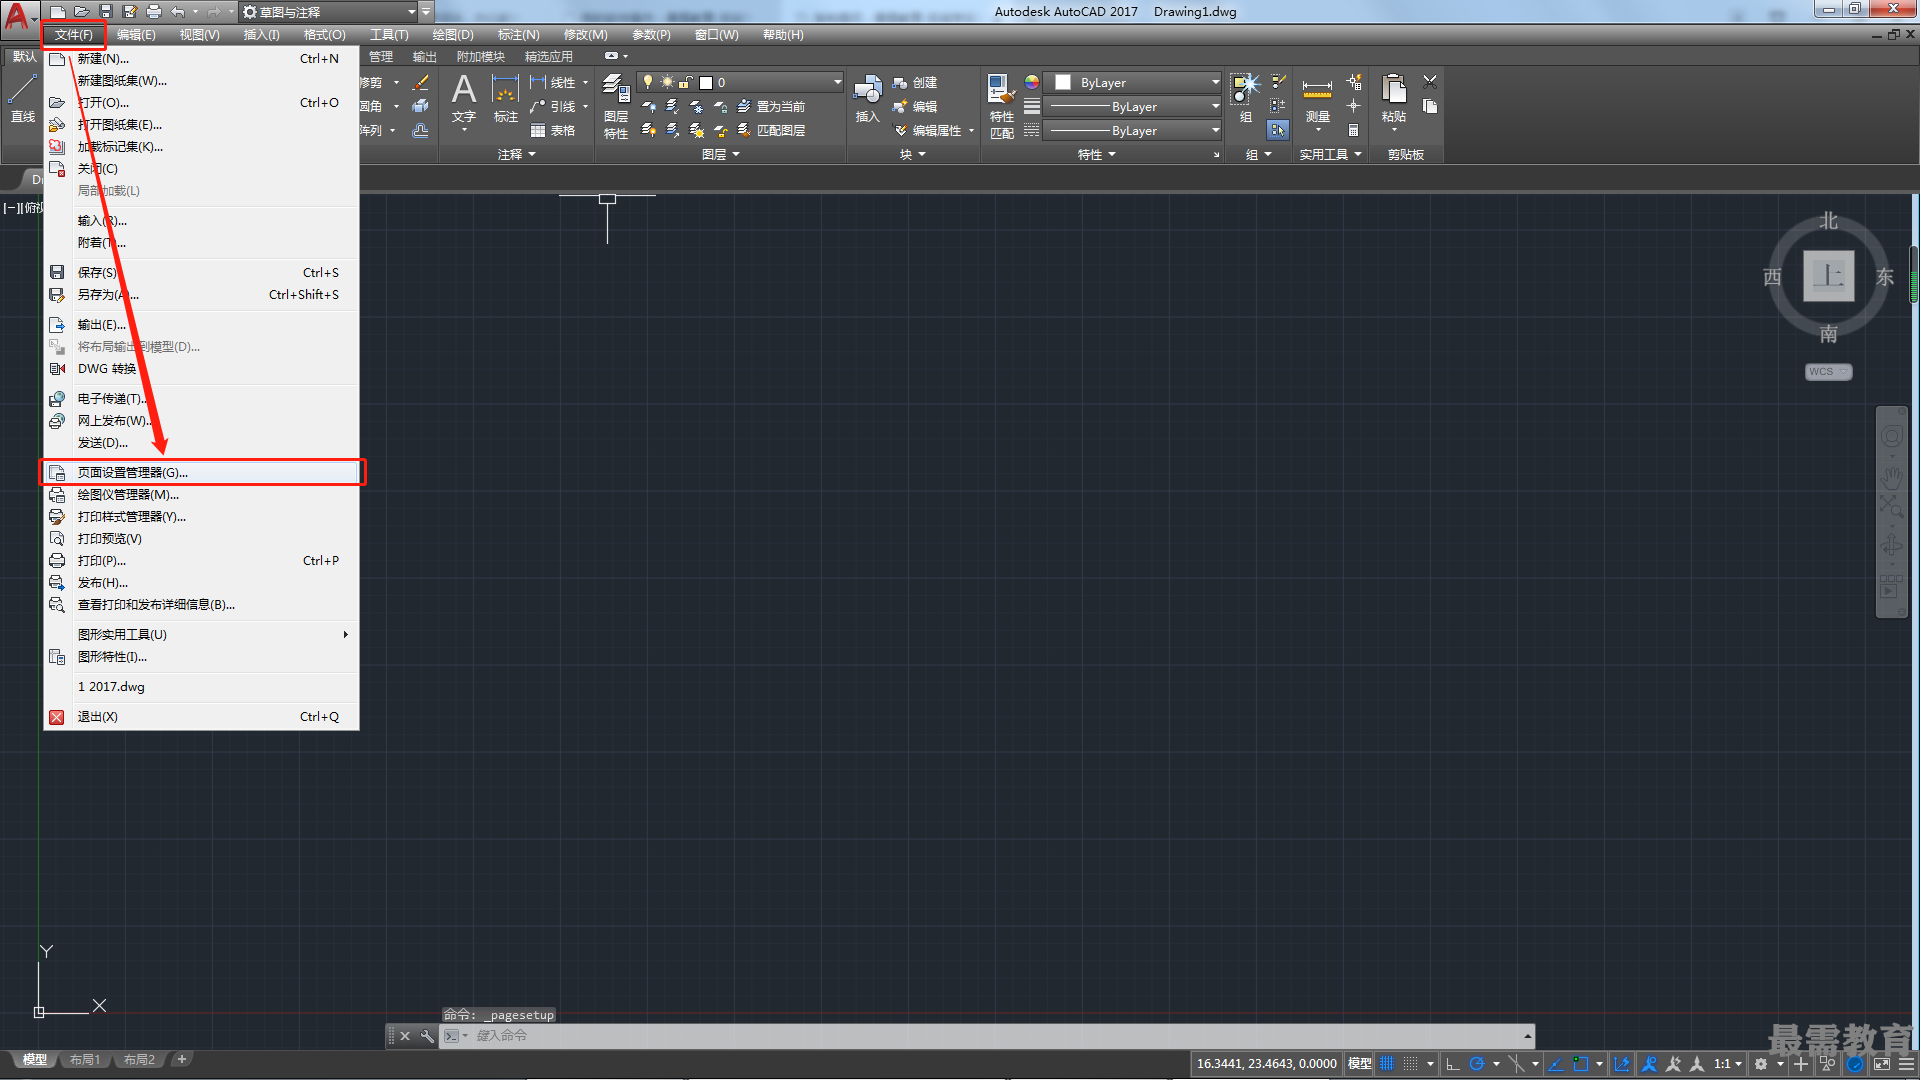The image size is (1920, 1080).
Task: Click 模型 model space button in status bar
Action: click(x=1360, y=1064)
